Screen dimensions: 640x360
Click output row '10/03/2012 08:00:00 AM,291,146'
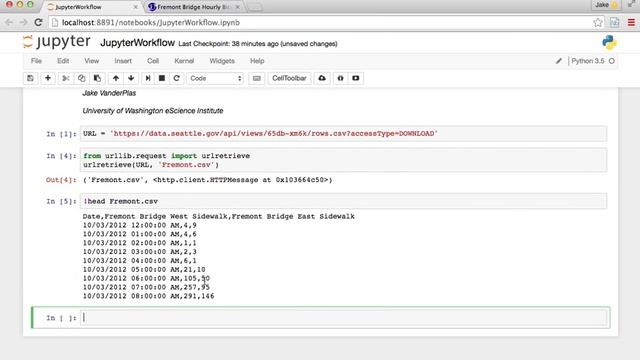pos(148,296)
